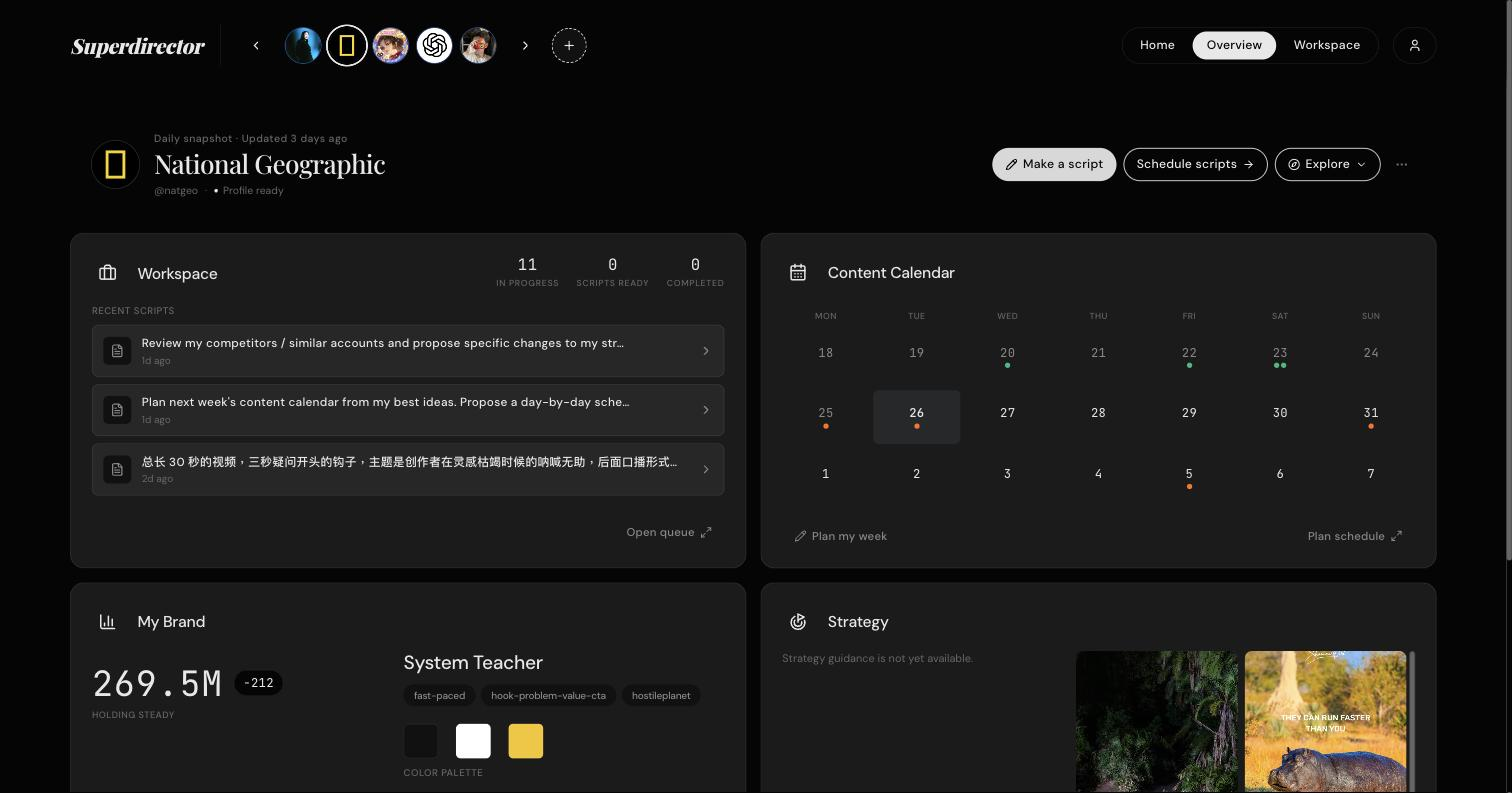Switch to the Workspace tab
1512x793 pixels.
click(x=1326, y=45)
